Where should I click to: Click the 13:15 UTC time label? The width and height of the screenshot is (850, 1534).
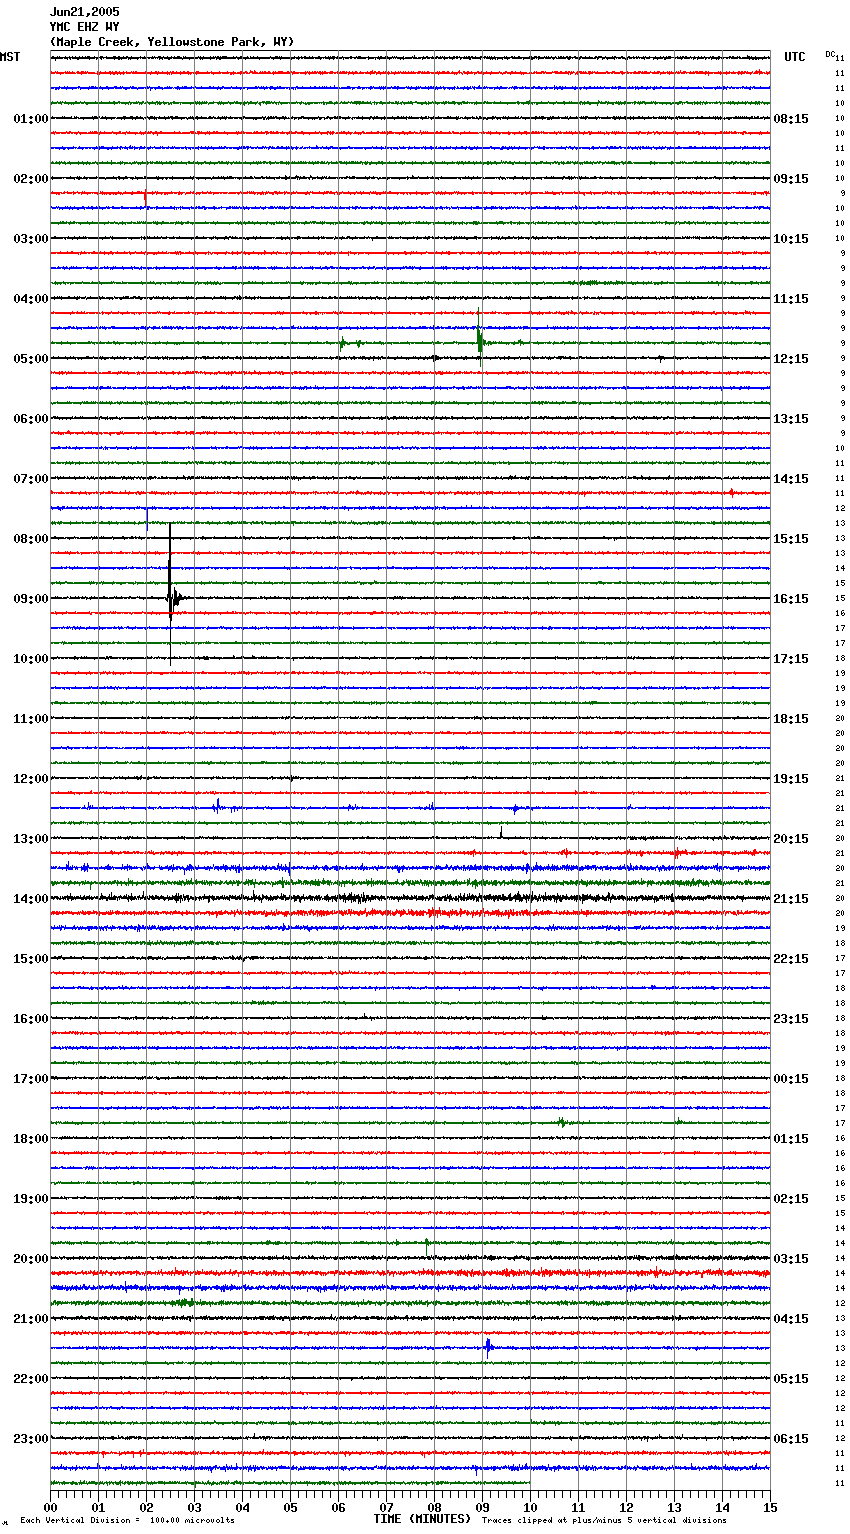[791, 419]
